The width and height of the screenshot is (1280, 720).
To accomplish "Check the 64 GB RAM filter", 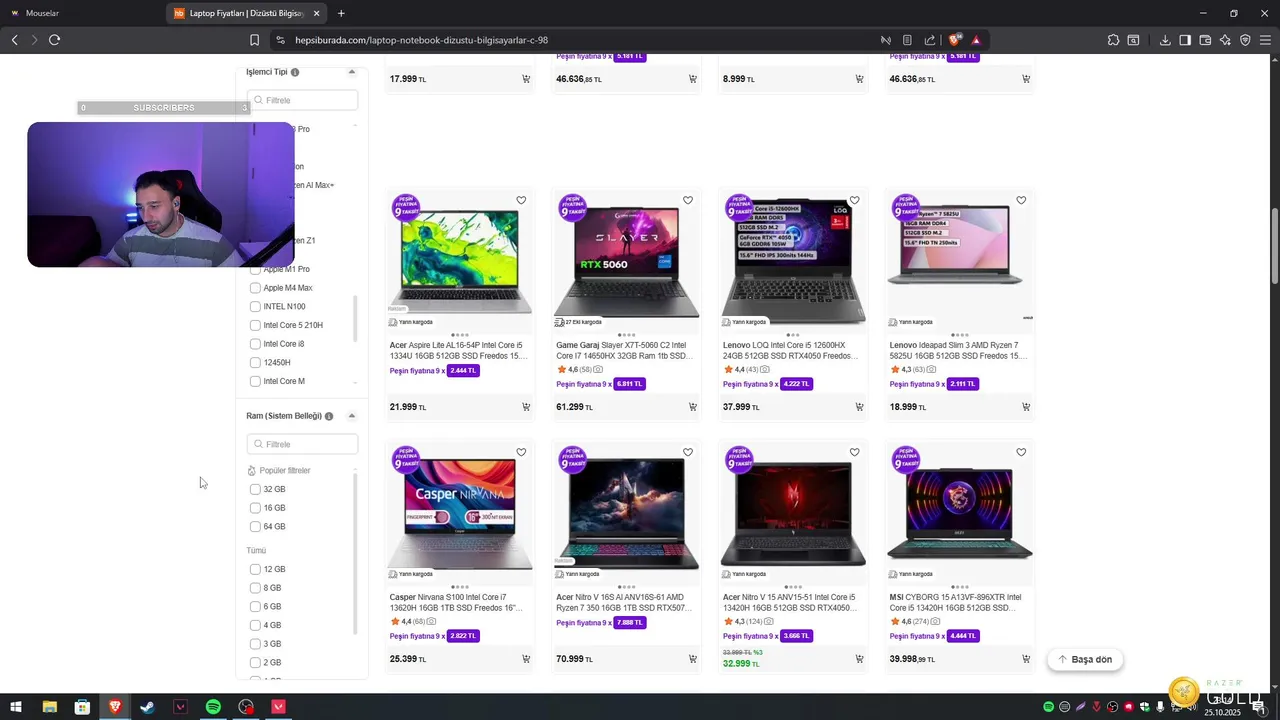I will coord(255,527).
